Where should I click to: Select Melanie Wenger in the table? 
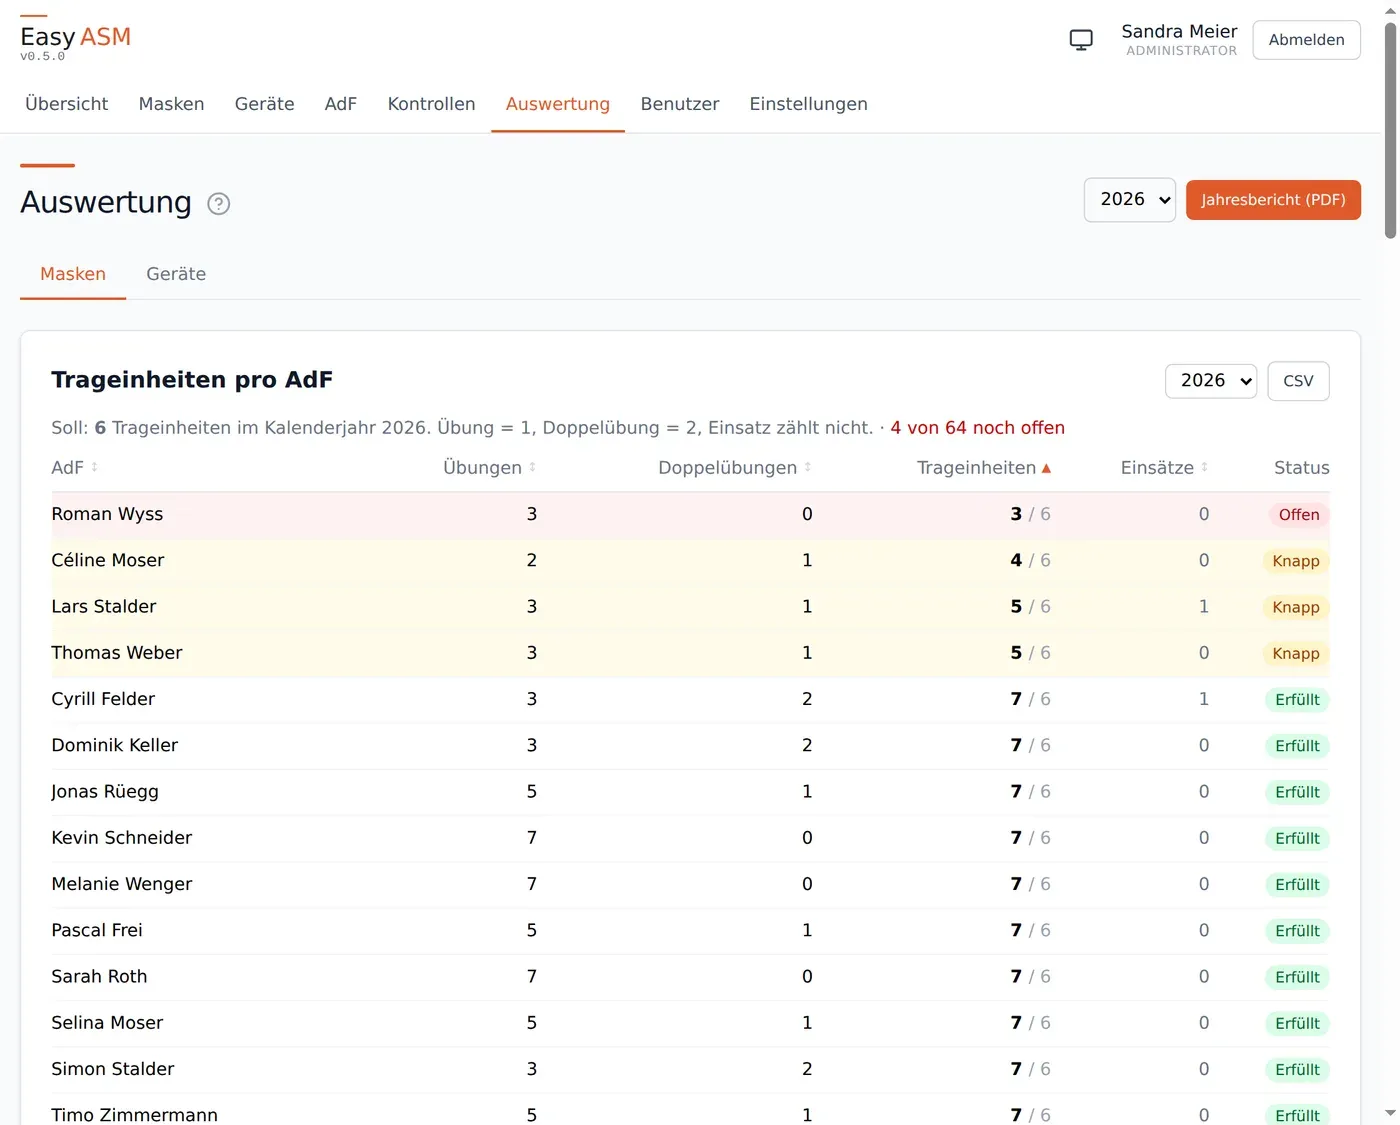(122, 884)
